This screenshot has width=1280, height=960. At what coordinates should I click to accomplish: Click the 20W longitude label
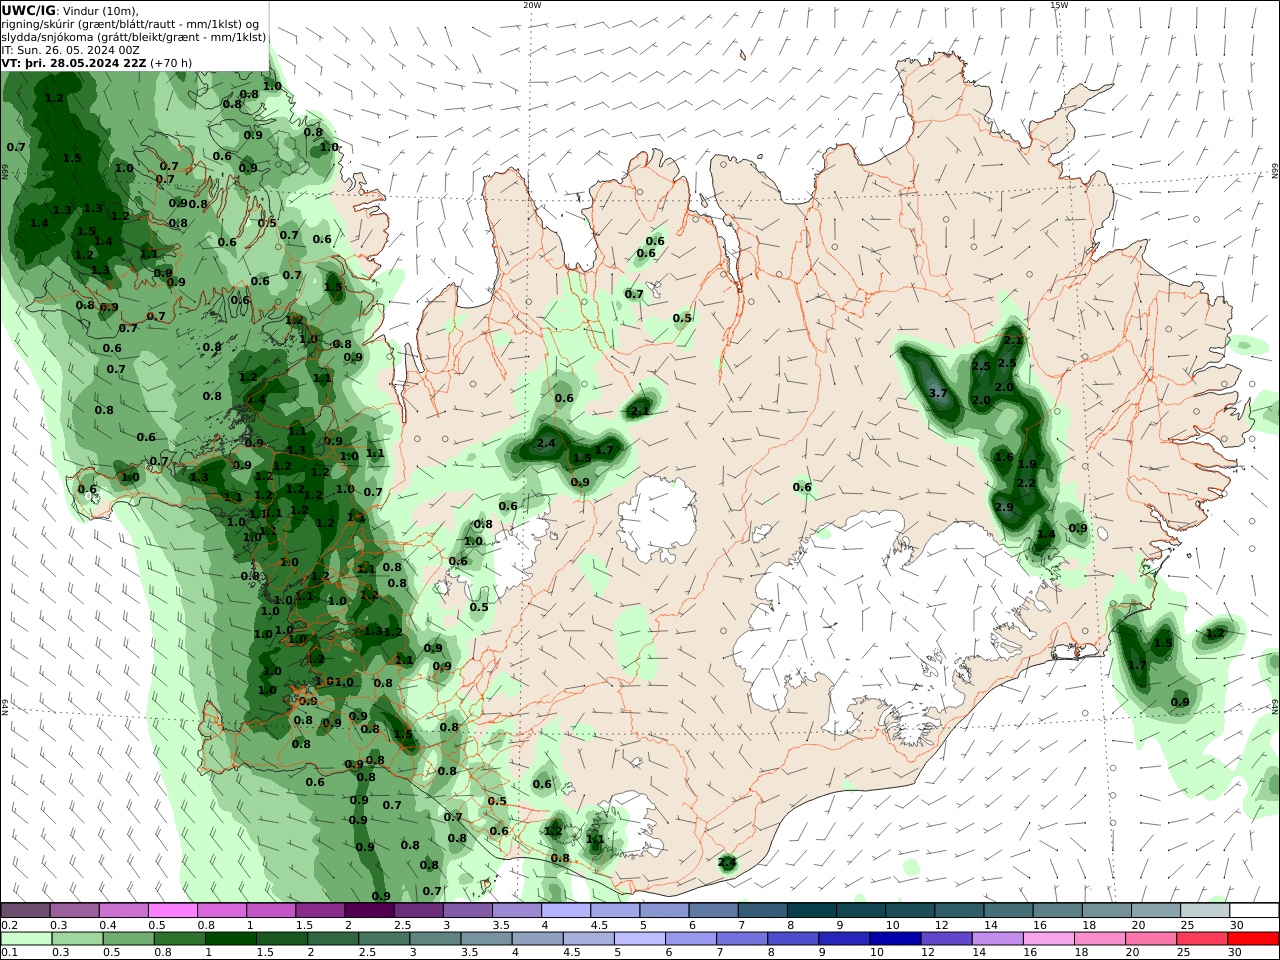point(532,5)
